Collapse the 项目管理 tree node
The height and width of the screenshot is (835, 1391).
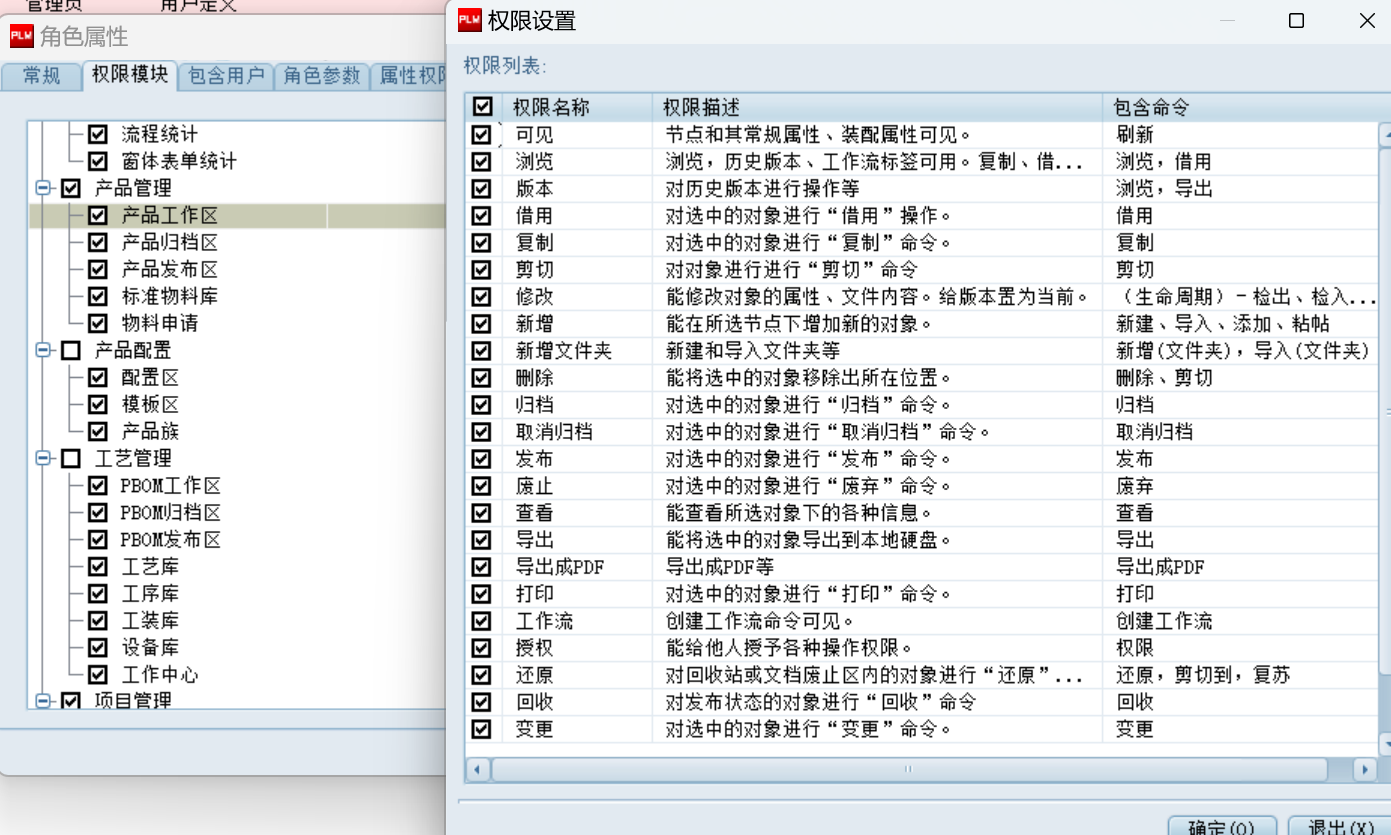pyautogui.click(x=43, y=701)
